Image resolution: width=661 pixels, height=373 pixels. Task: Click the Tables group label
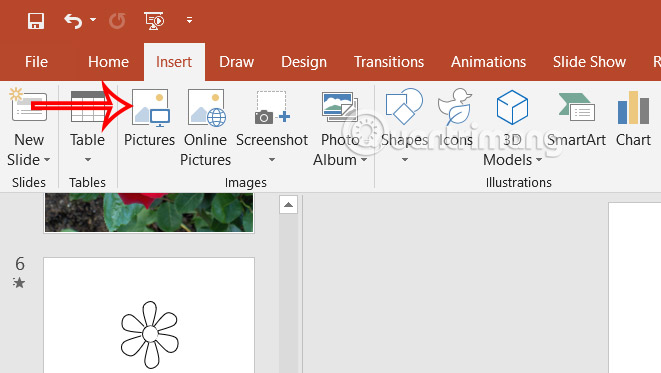(87, 182)
